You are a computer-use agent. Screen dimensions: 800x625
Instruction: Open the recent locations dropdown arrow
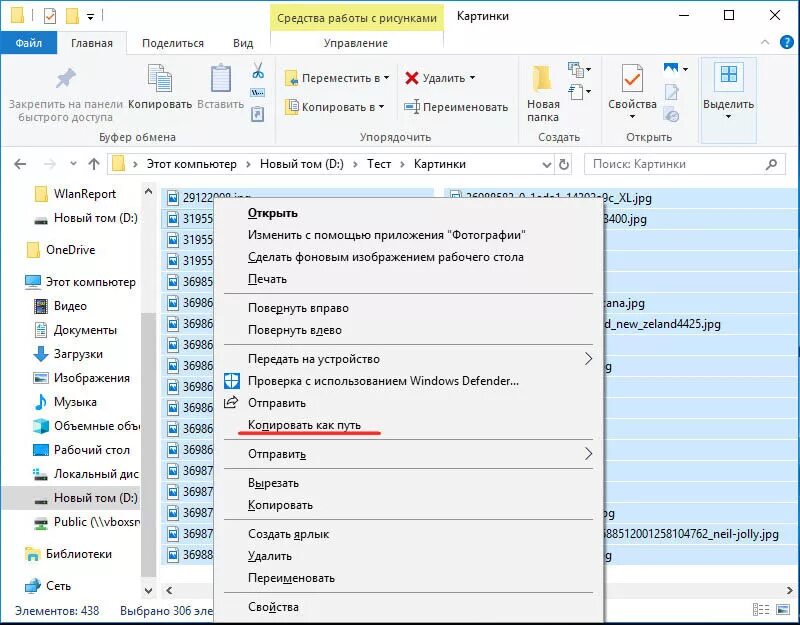[x=73, y=164]
